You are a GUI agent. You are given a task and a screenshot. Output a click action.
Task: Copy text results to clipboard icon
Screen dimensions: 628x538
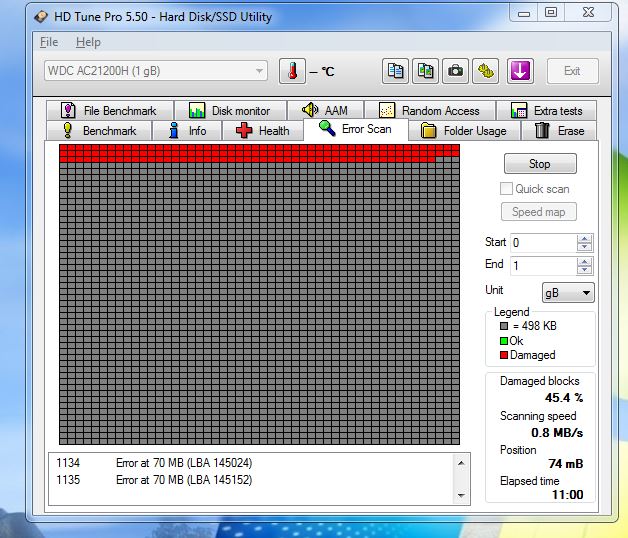[395, 71]
